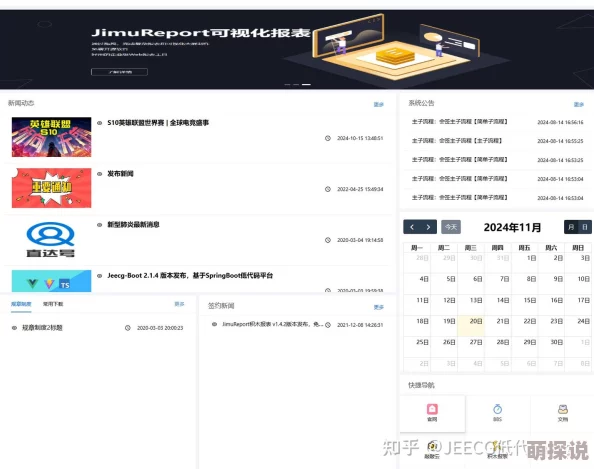Go to next month in calendar
Viewport: 594px width, 469px height.
click(x=428, y=227)
